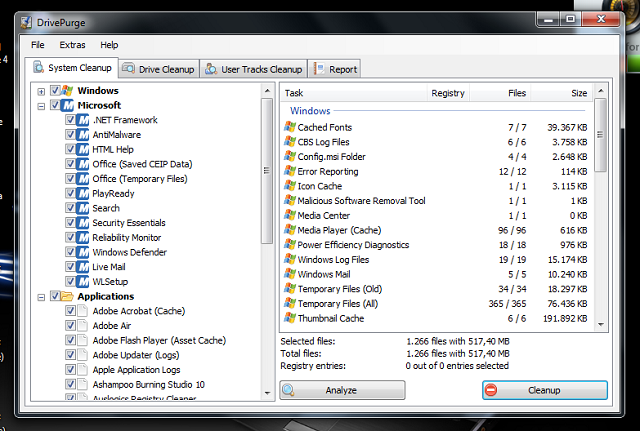Toggle the Office (Temporary Files) checkbox

point(70,179)
